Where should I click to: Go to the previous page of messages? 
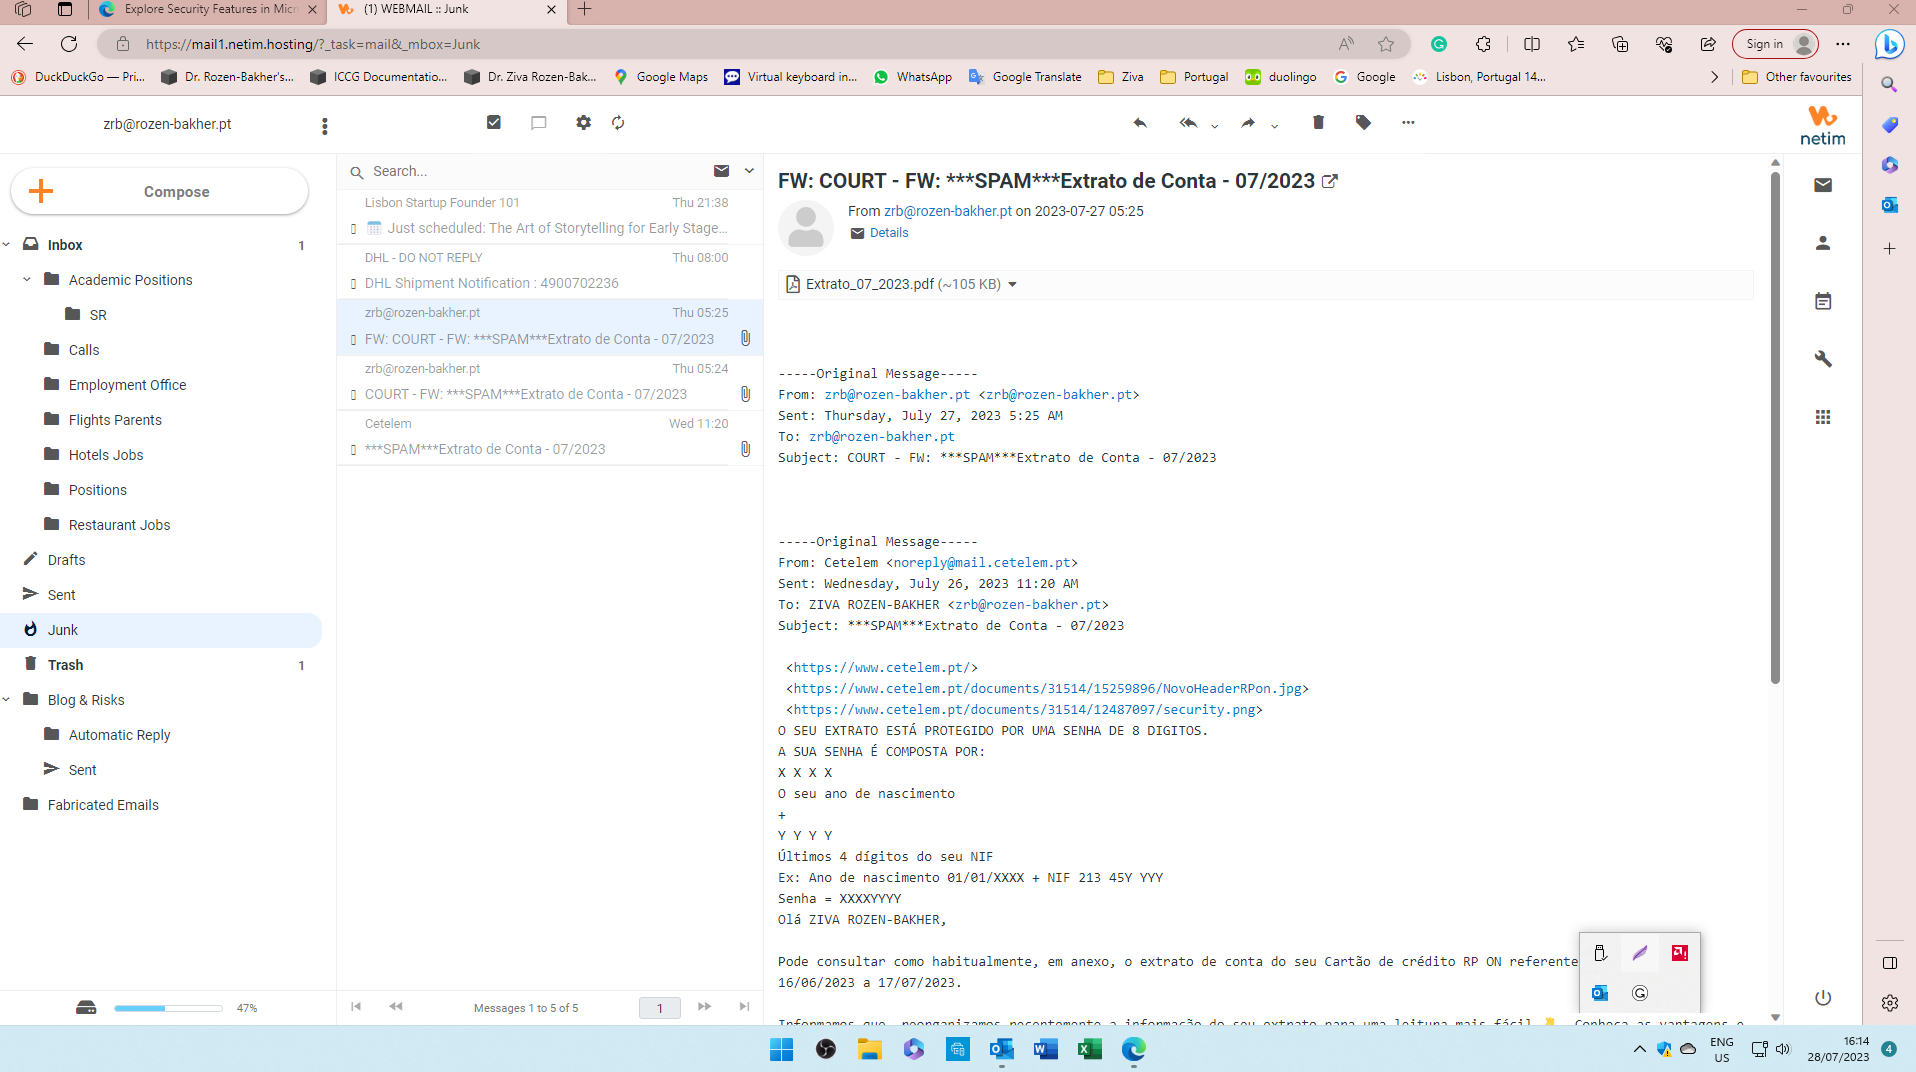coord(396,1007)
